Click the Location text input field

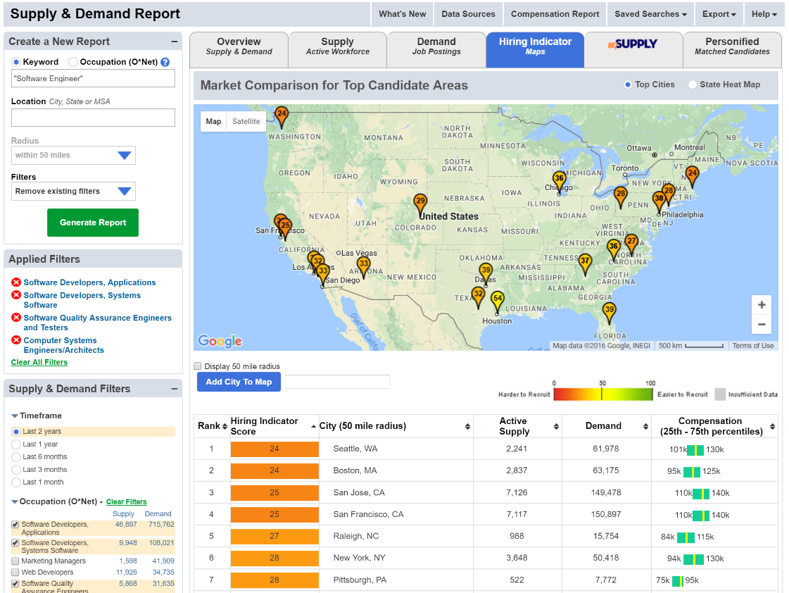tap(93, 119)
